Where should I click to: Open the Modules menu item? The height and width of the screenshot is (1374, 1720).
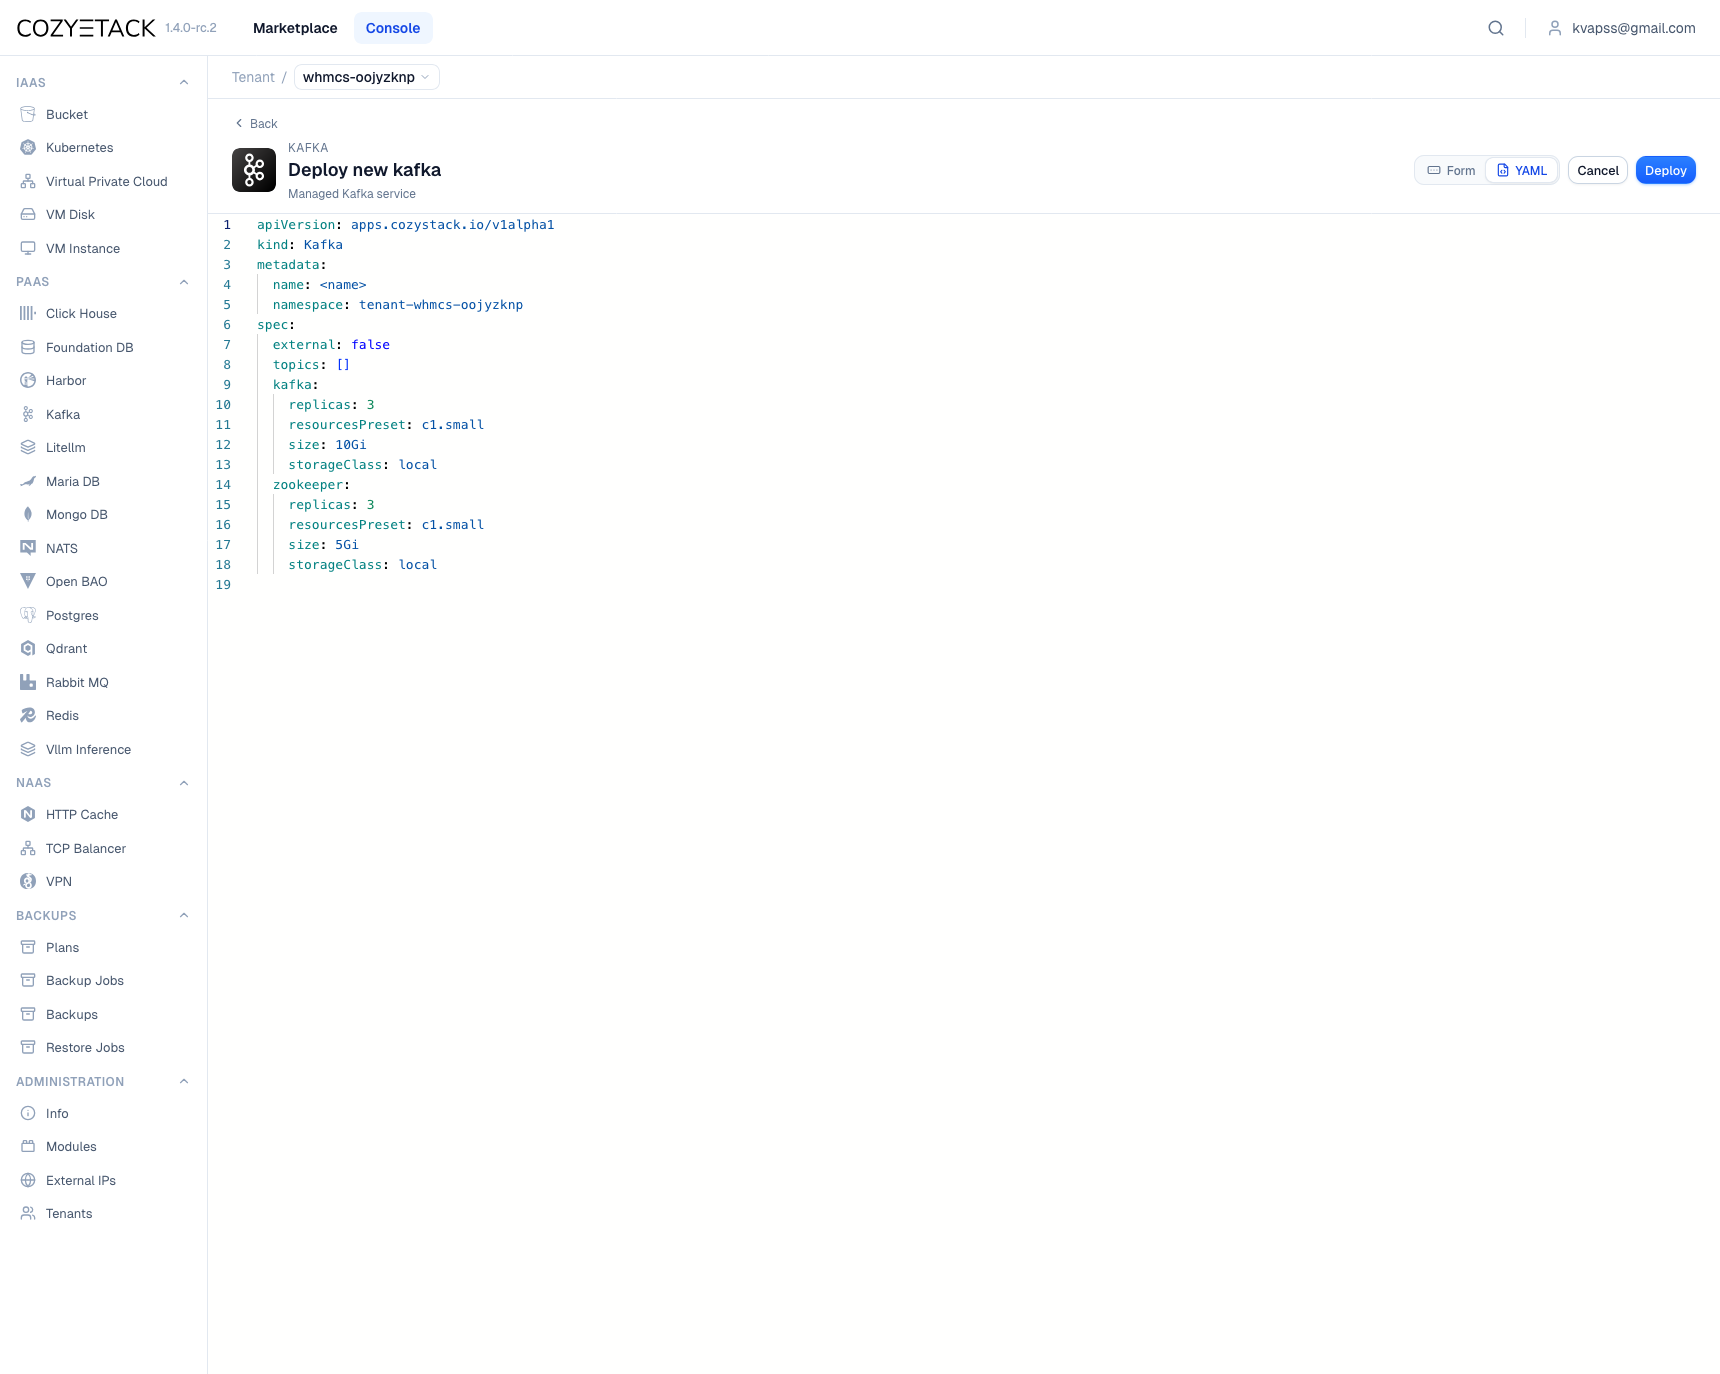[x=71, y=1146]
